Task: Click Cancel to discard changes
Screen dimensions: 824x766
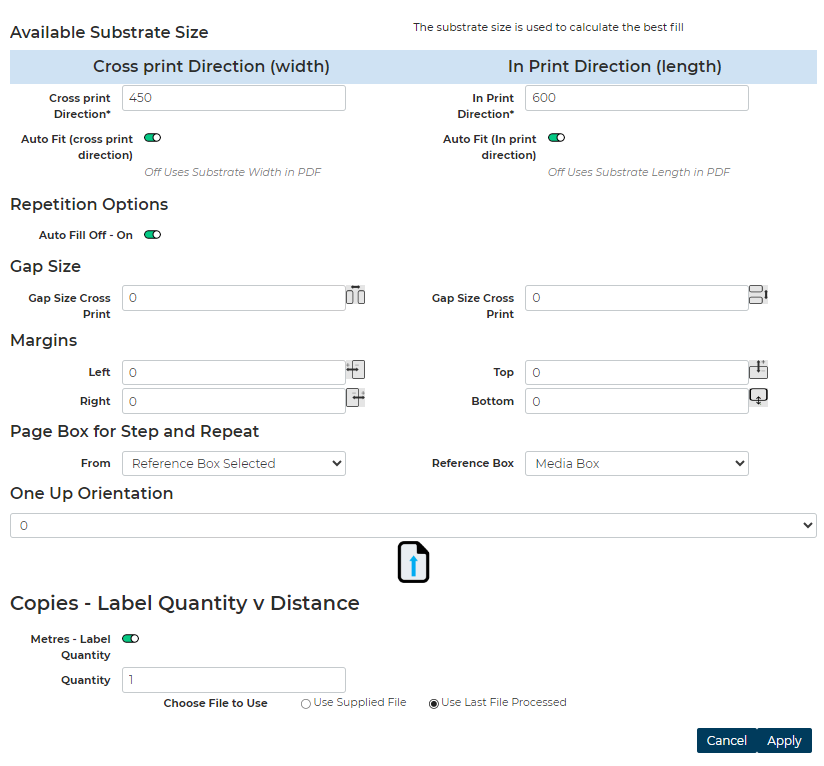Action: tap(726, 740)
